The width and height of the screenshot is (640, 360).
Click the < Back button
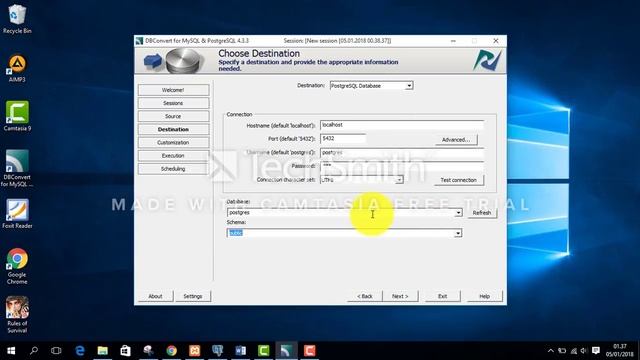point(364,296)
